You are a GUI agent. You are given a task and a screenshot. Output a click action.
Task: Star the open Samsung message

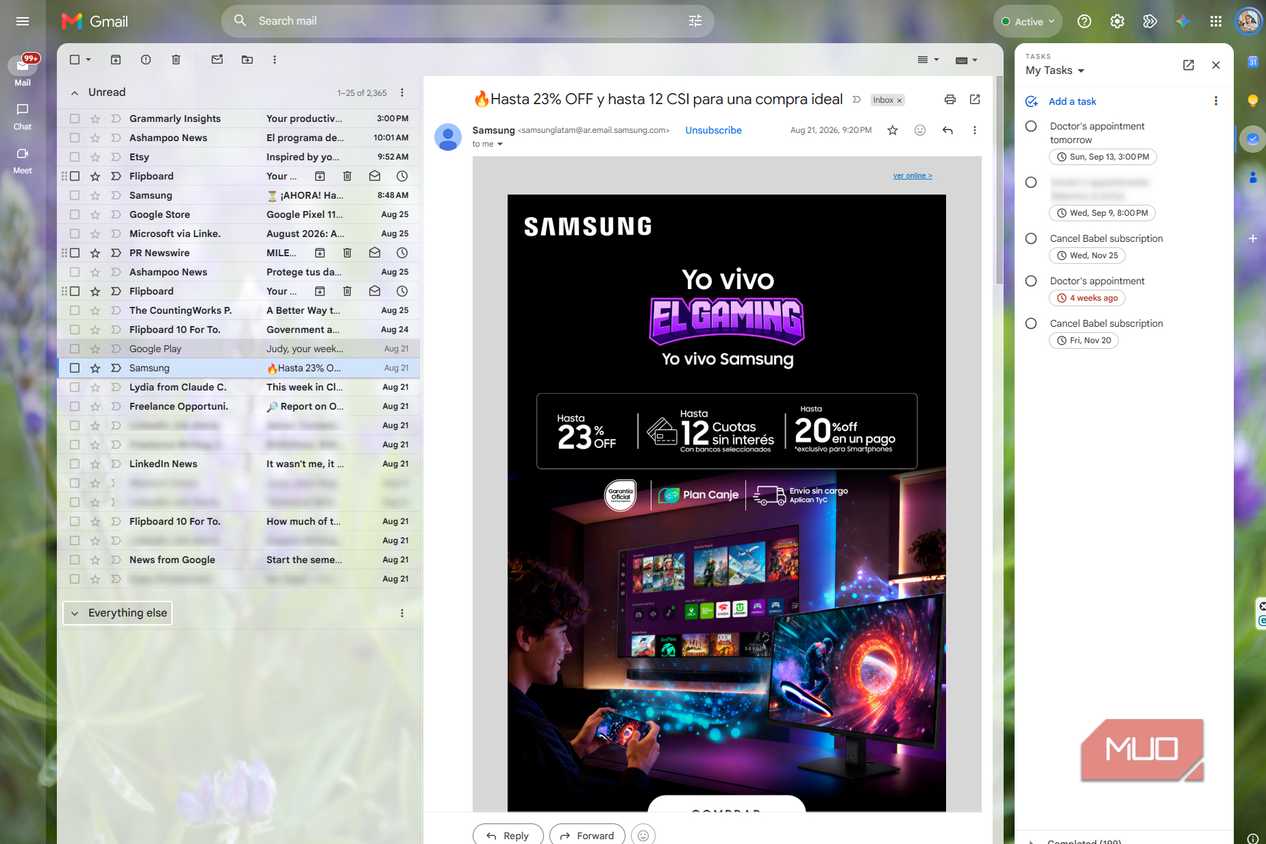click(893, 130)
